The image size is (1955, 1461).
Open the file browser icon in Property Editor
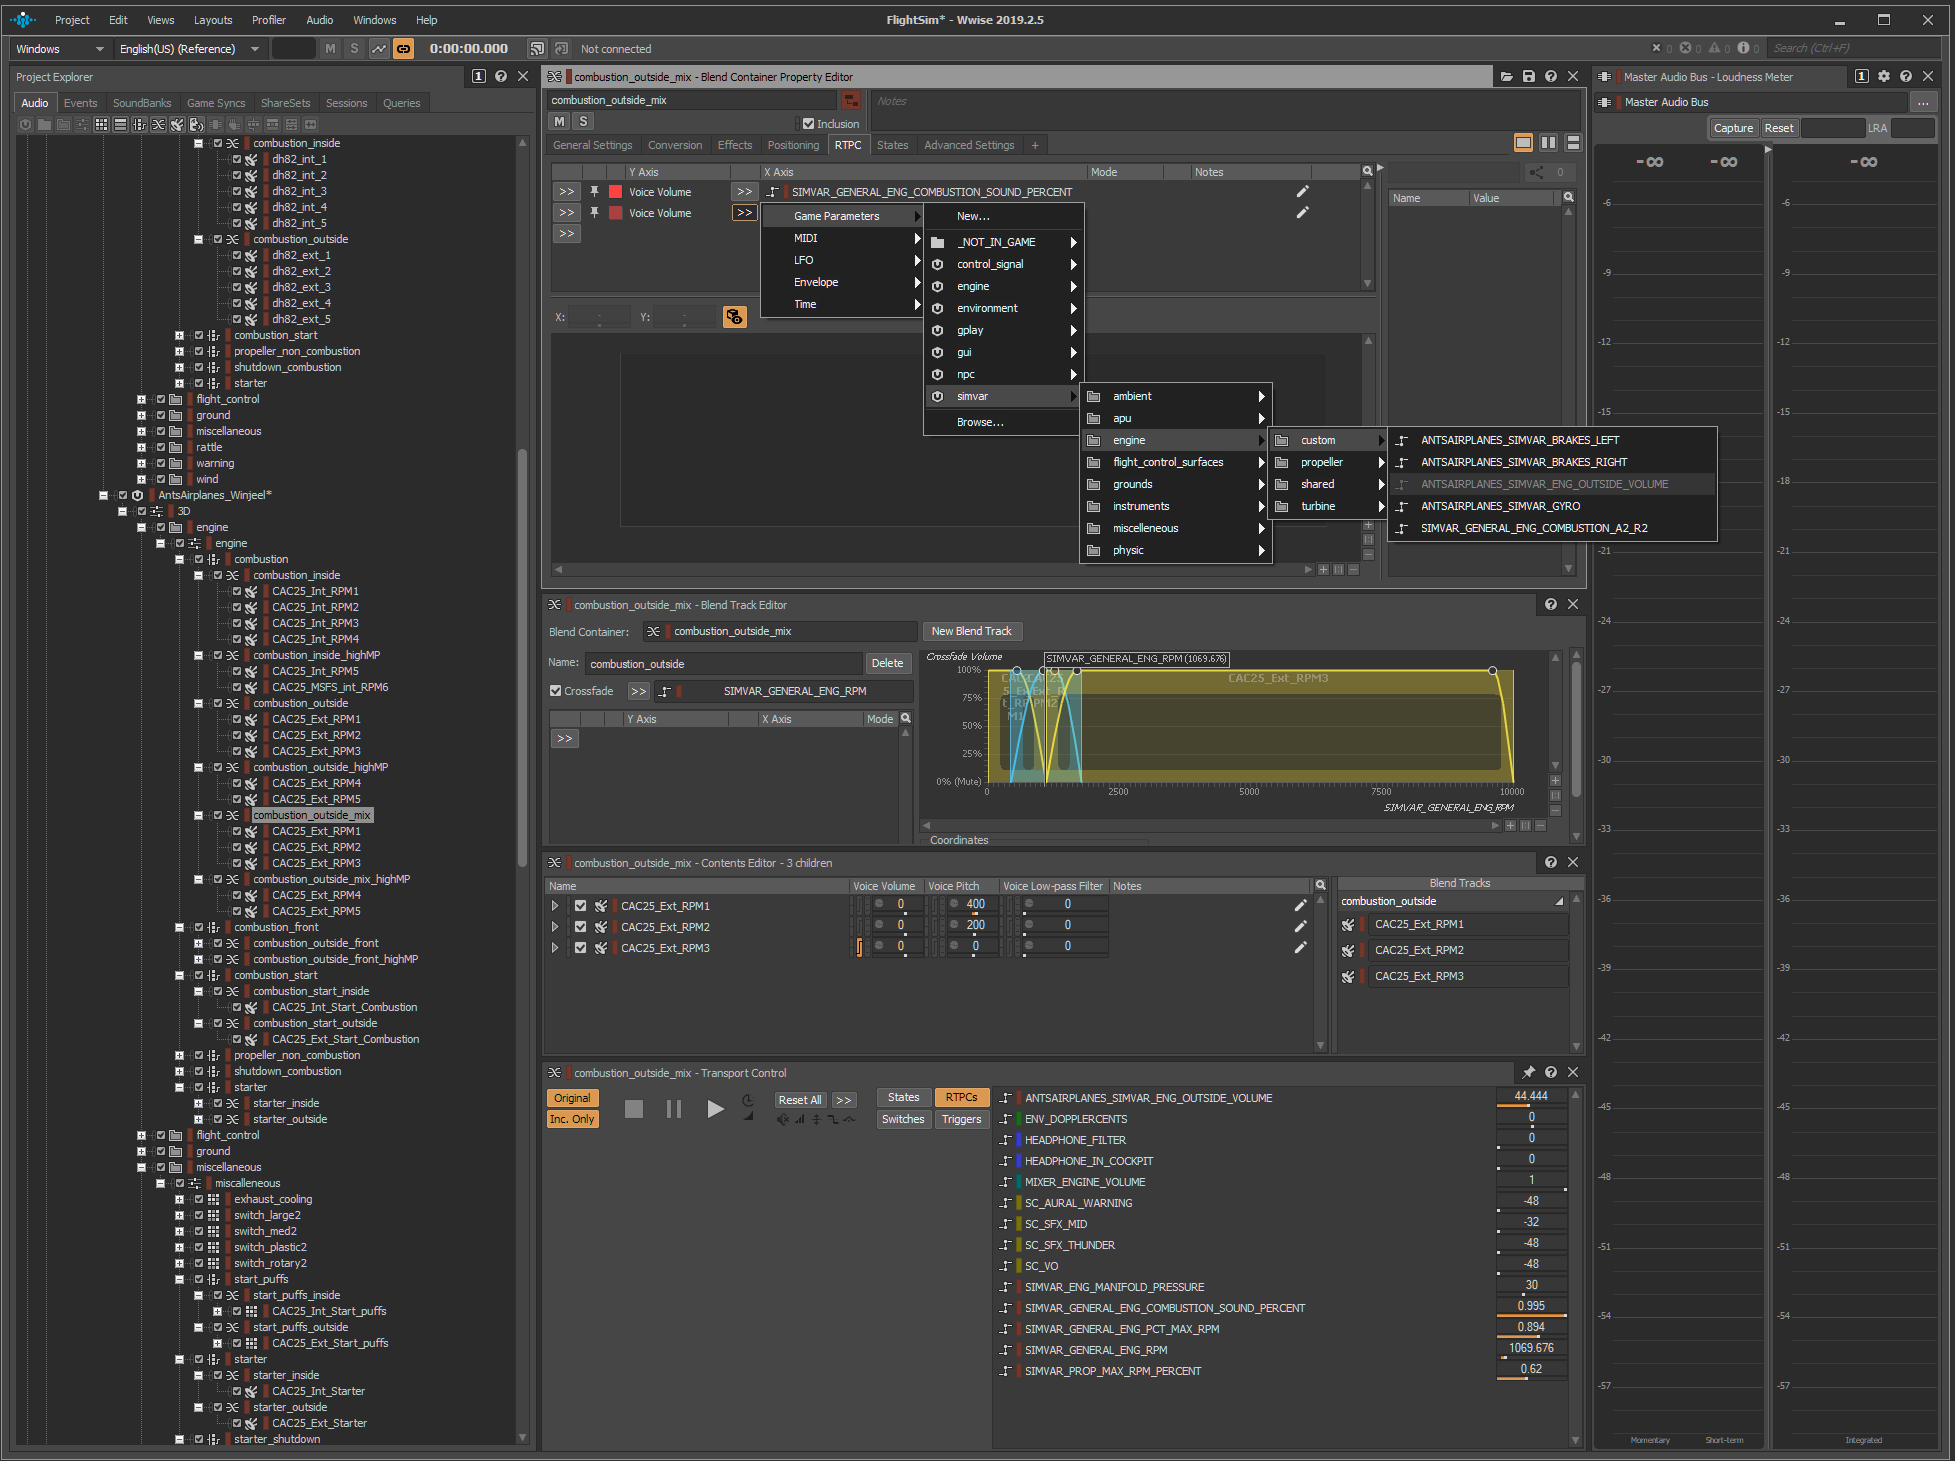click(x=1506, y=77)
